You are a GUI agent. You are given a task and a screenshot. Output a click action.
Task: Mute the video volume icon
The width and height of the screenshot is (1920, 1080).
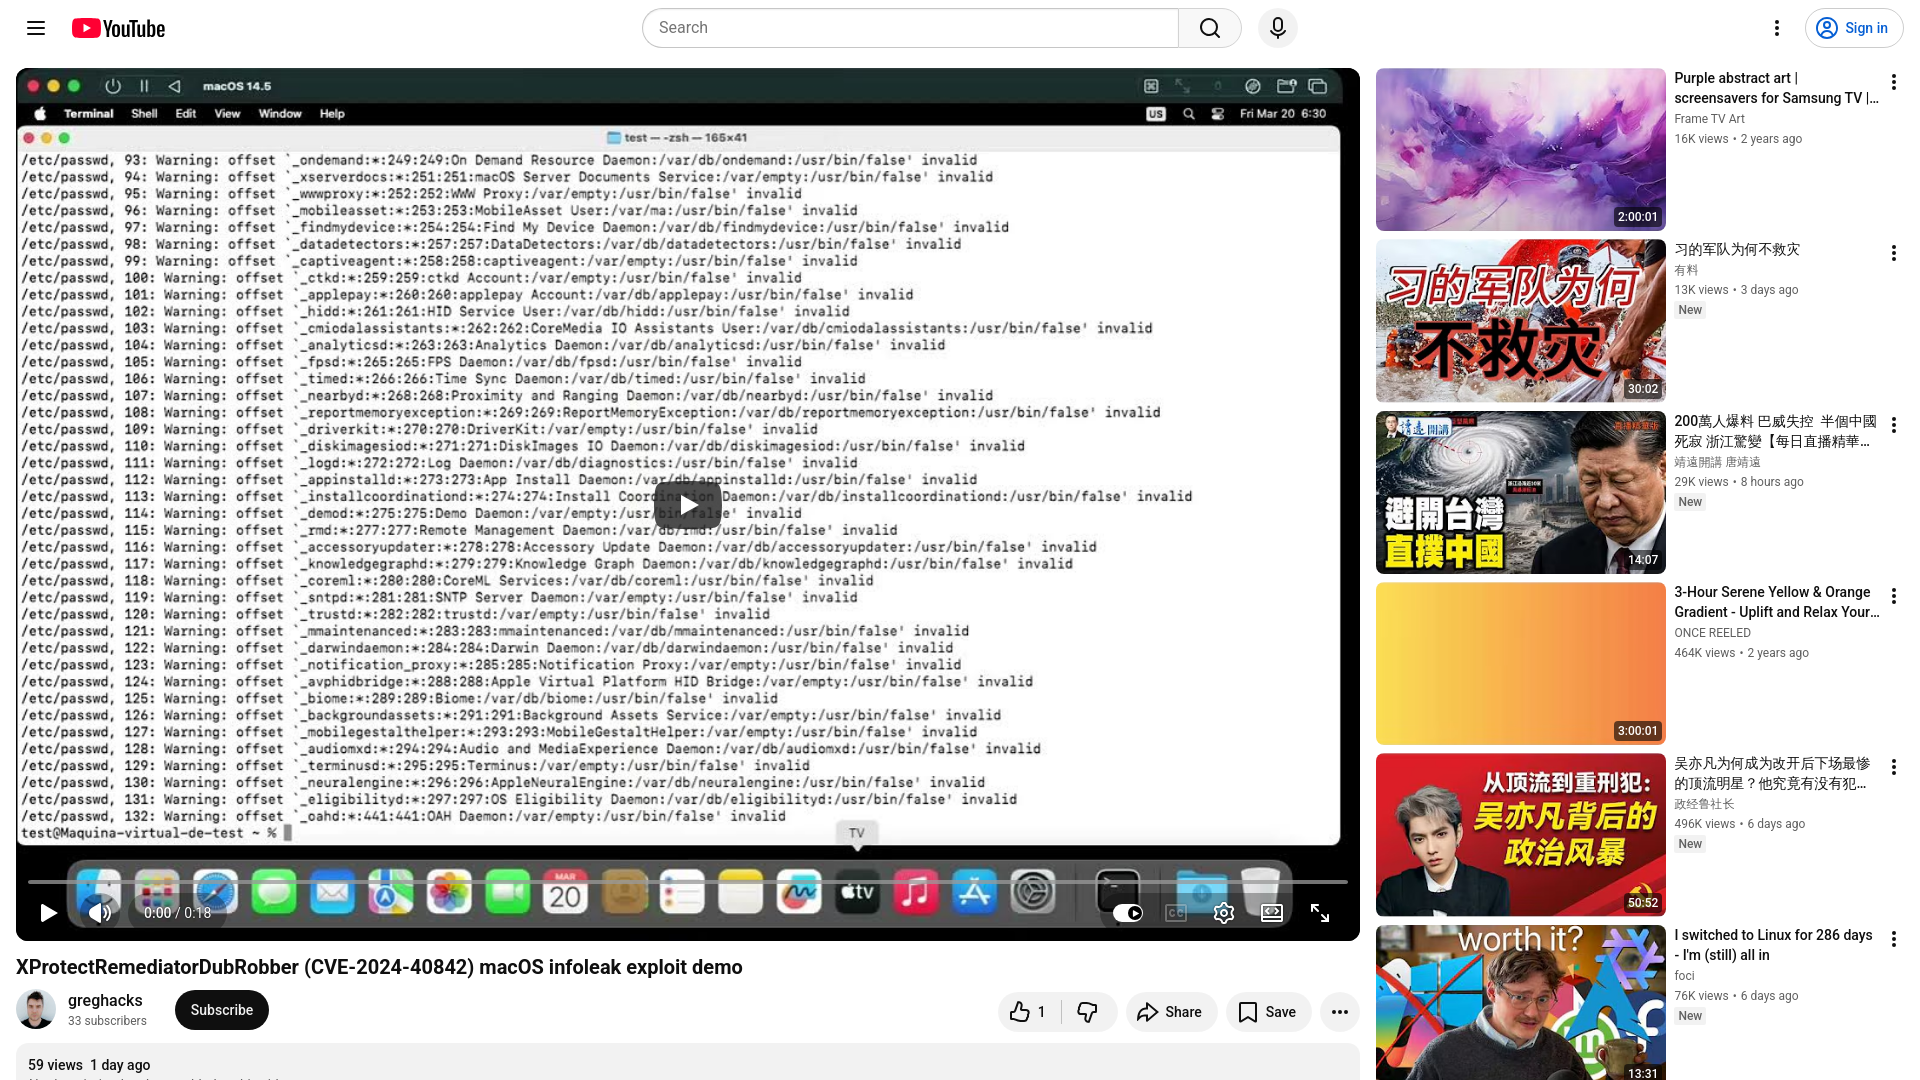point(100,913)
